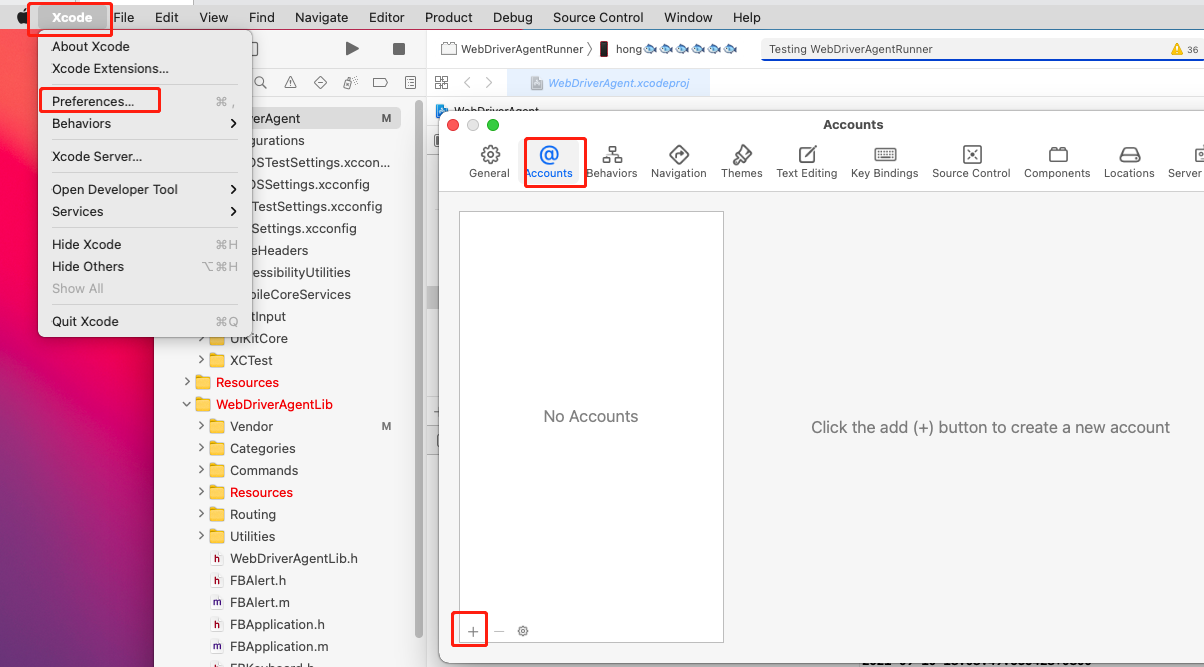Viewport: 1204px width, 667px height.
Task: Open the General preferences pane
Action: click(489, 162)
